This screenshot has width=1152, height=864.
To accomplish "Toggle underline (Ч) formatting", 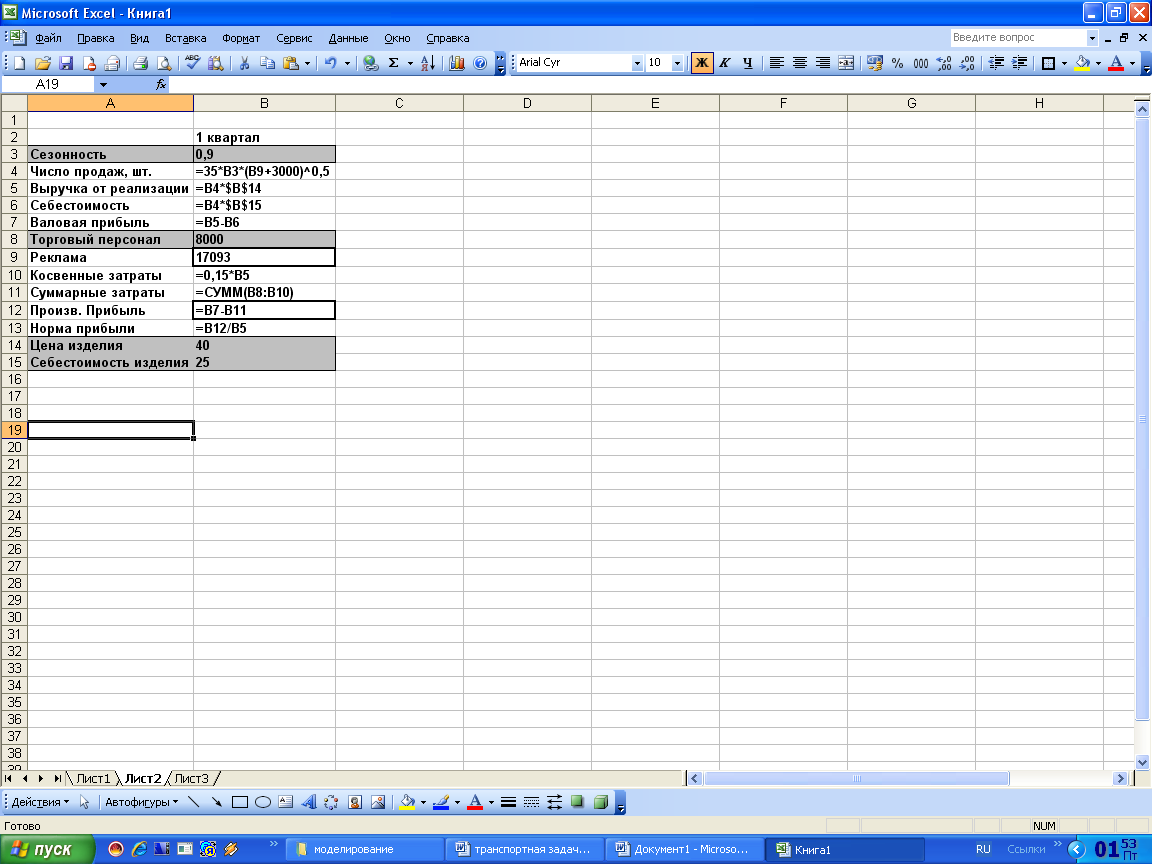I will (x=747, y=63).
